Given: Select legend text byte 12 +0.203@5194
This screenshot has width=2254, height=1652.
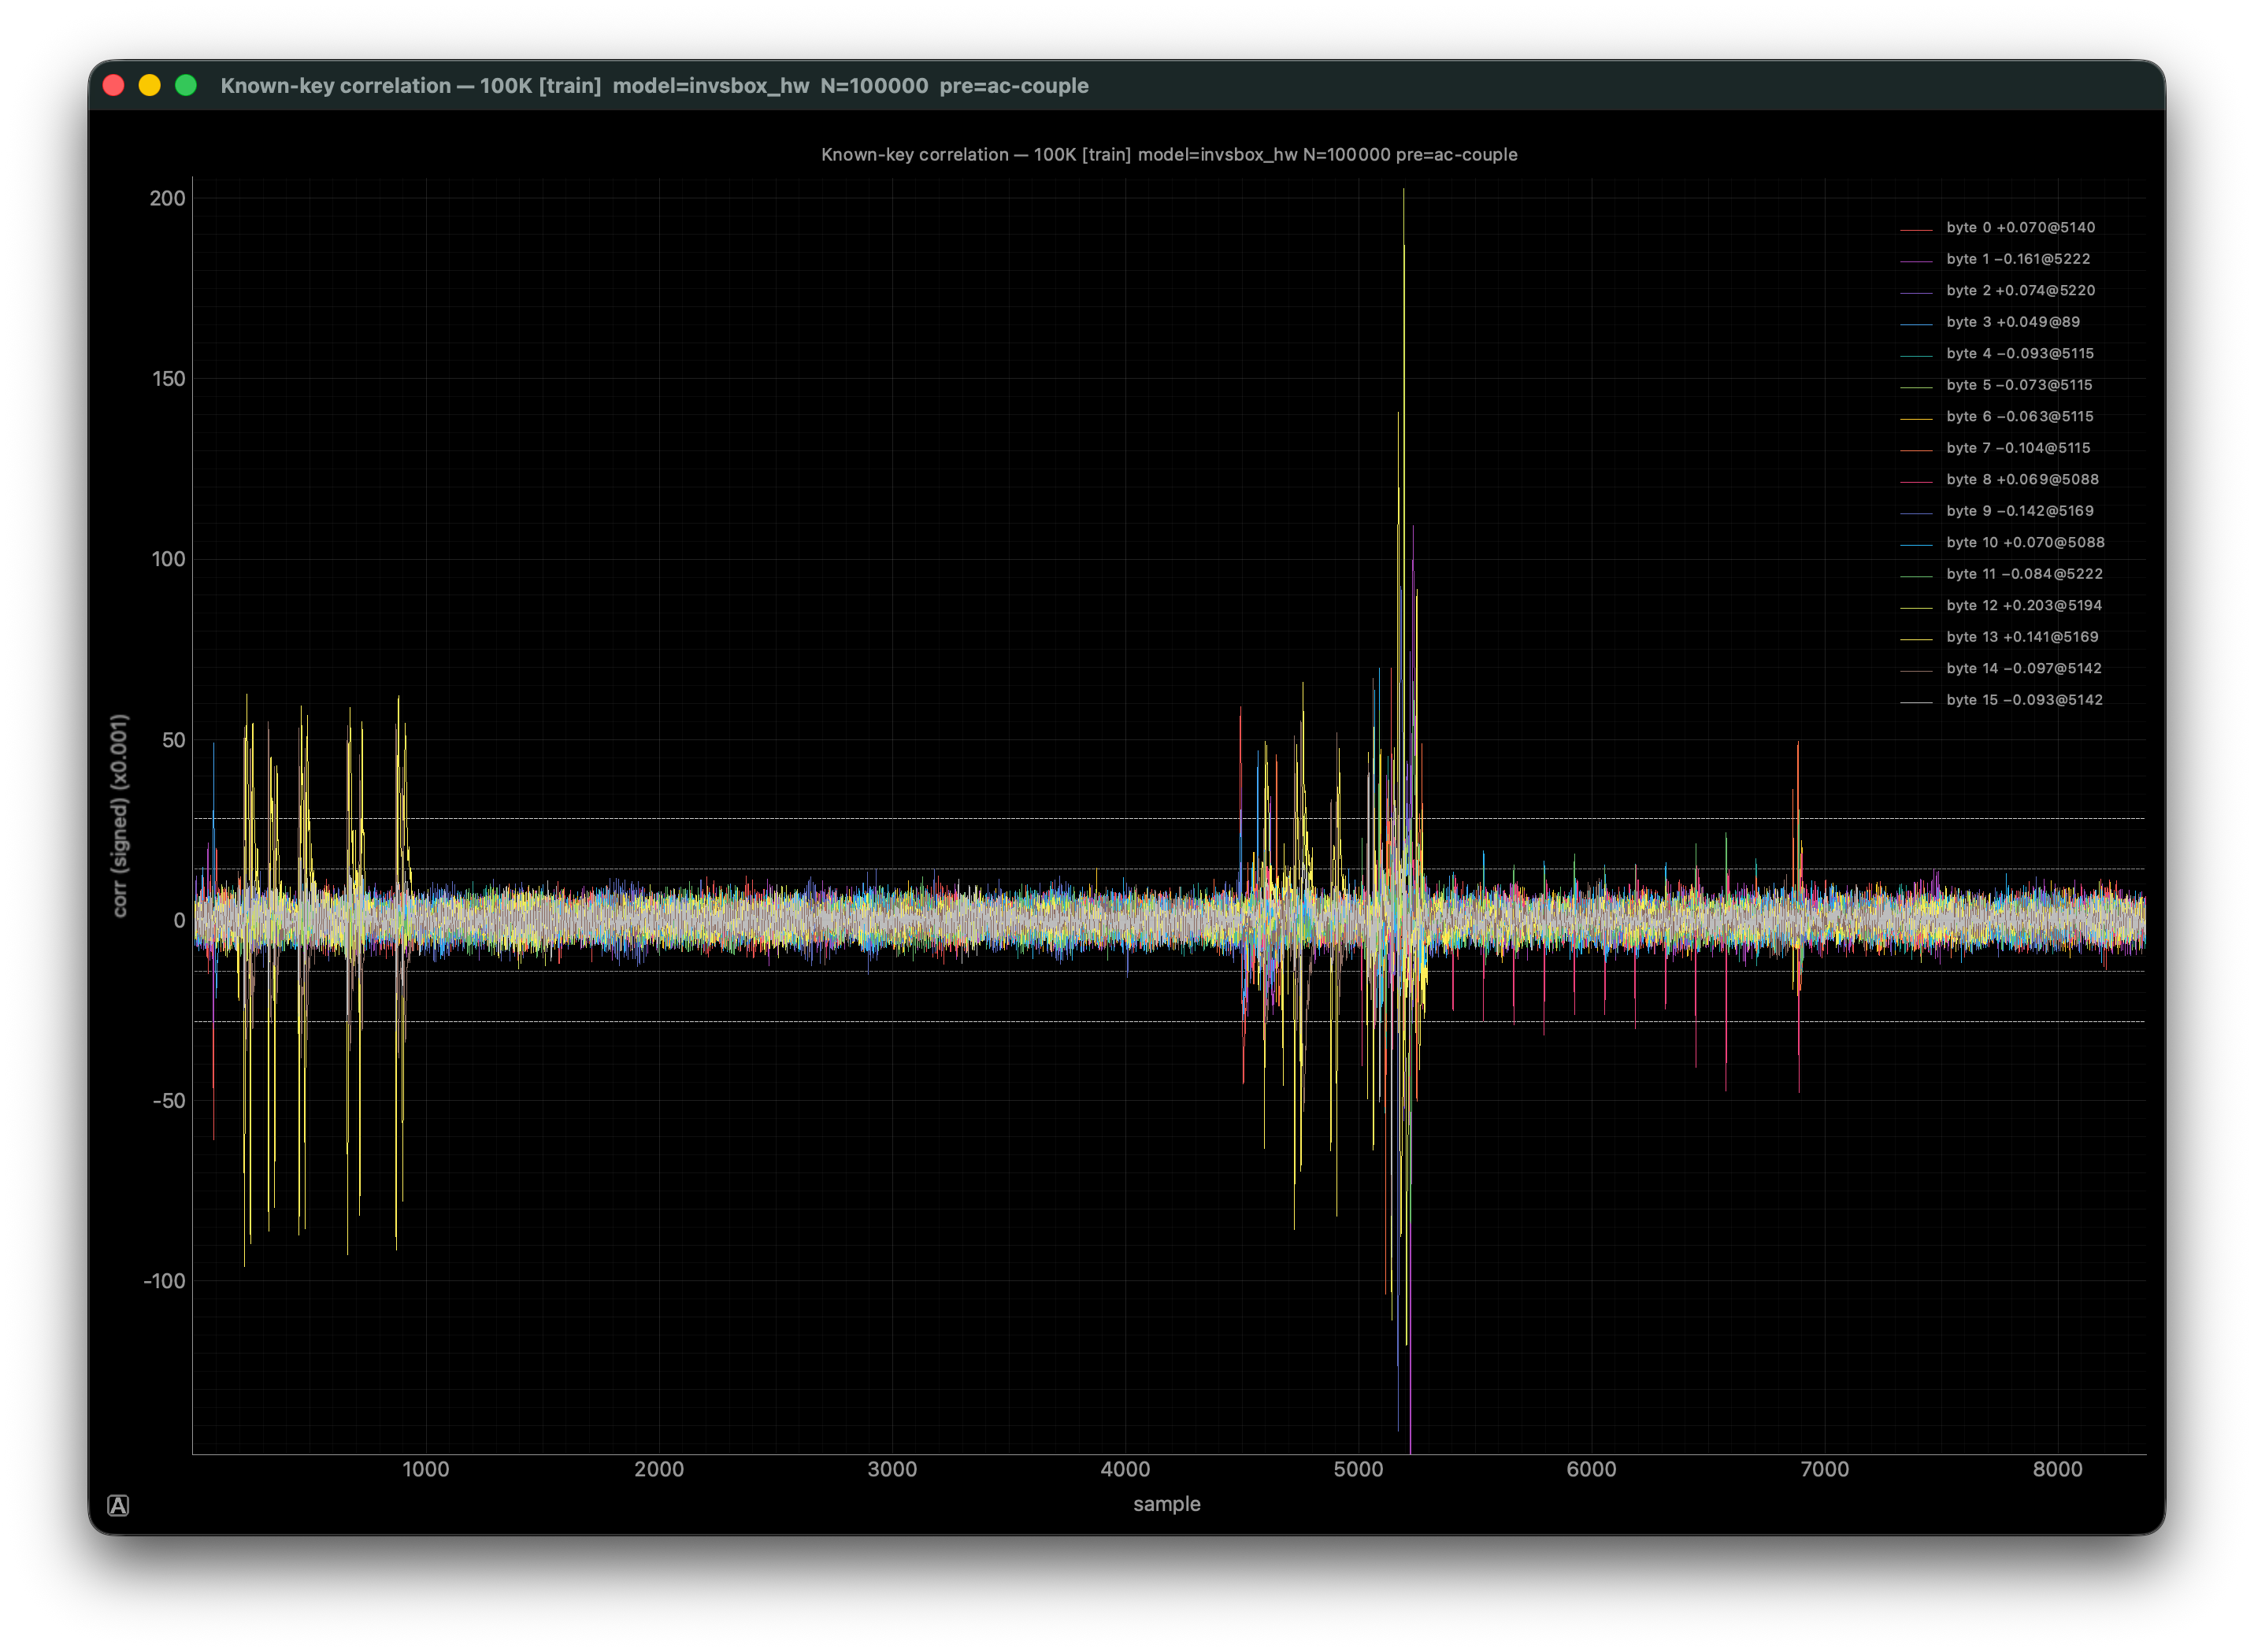Looking at the screenshot, I should (2024, 606).
